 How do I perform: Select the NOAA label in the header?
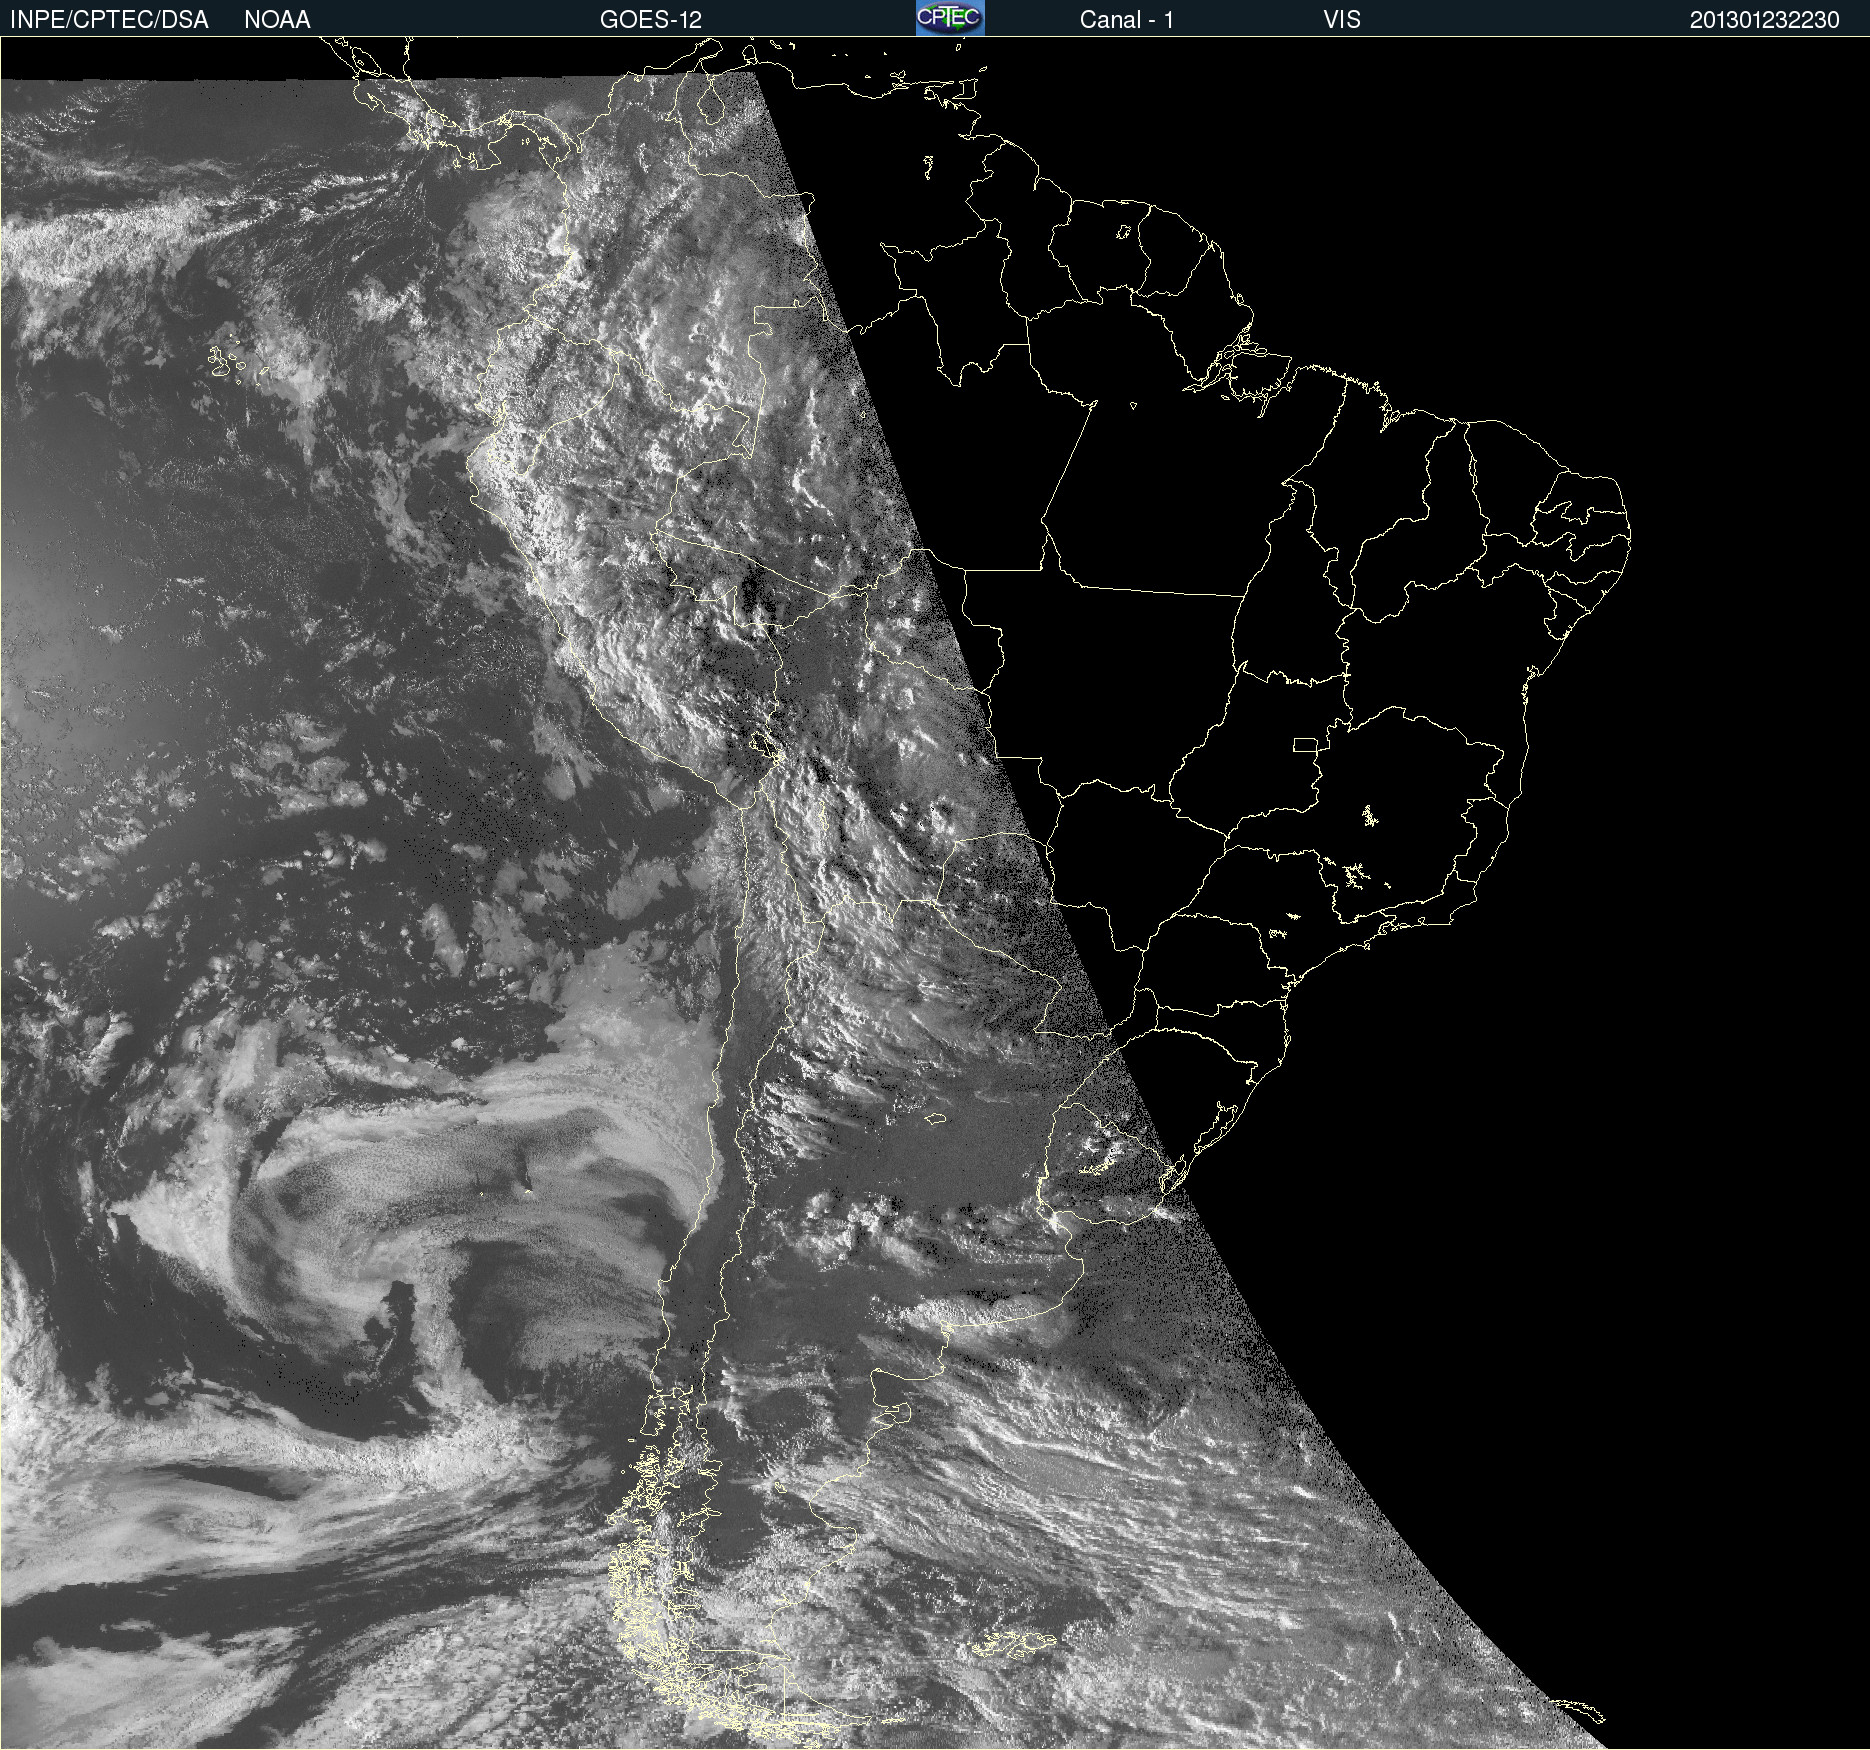tap(277, 20)
